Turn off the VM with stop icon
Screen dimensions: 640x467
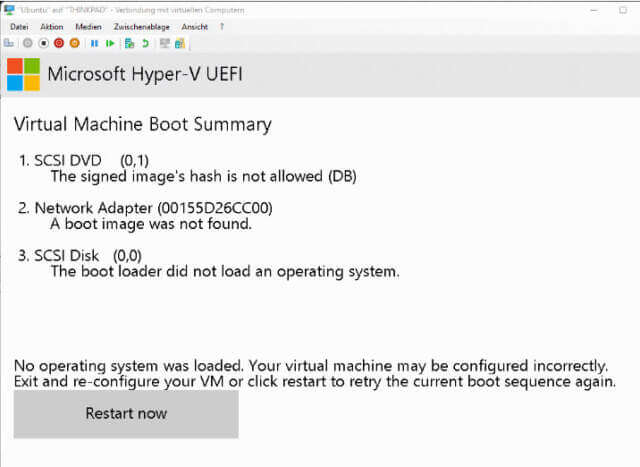(44, 43)
